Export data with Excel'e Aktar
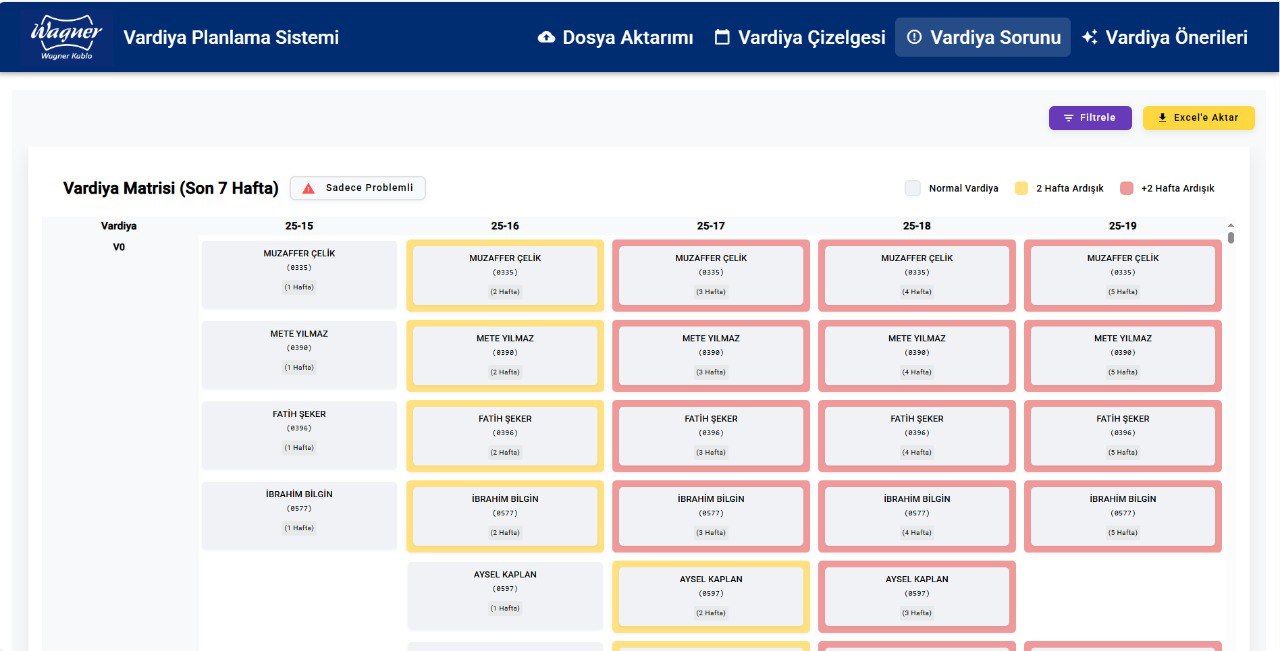The width and height of the screenshot is (1280, 651). tap(1198, 117)
